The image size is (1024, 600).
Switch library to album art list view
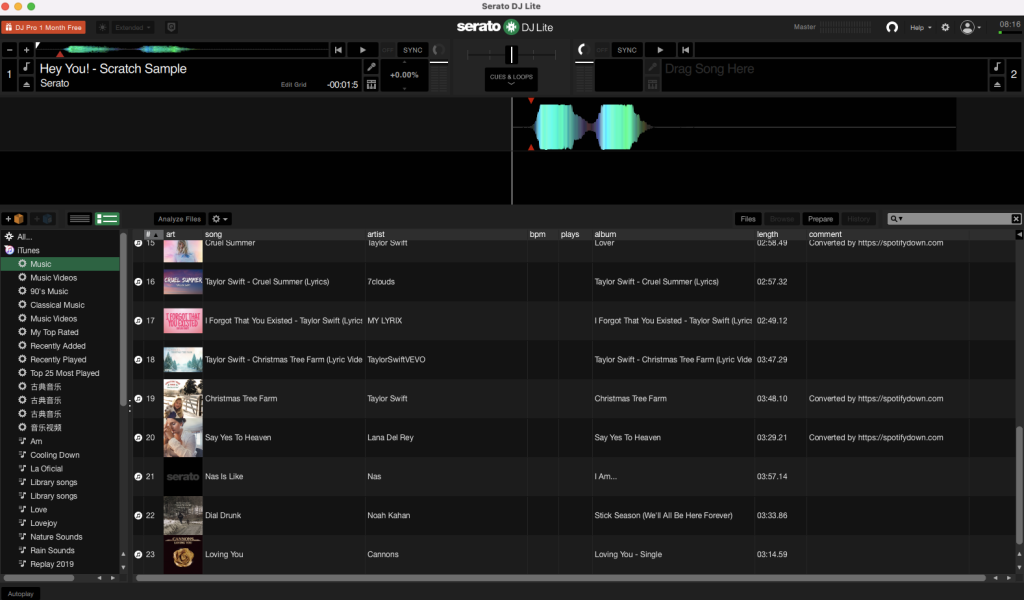pos(107,218)
